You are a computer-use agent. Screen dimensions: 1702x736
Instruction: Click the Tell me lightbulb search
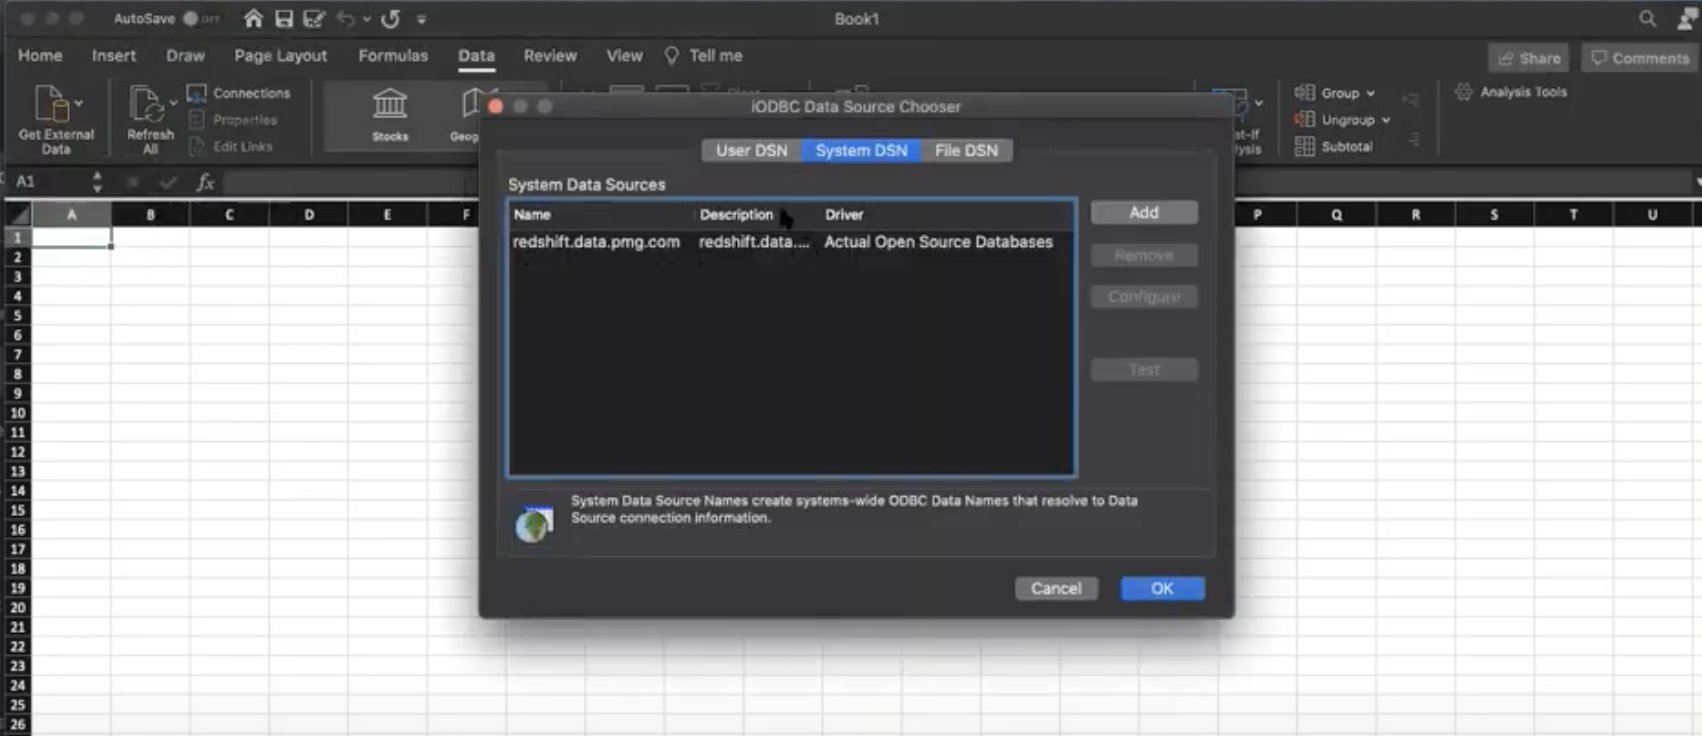point(704,56)
